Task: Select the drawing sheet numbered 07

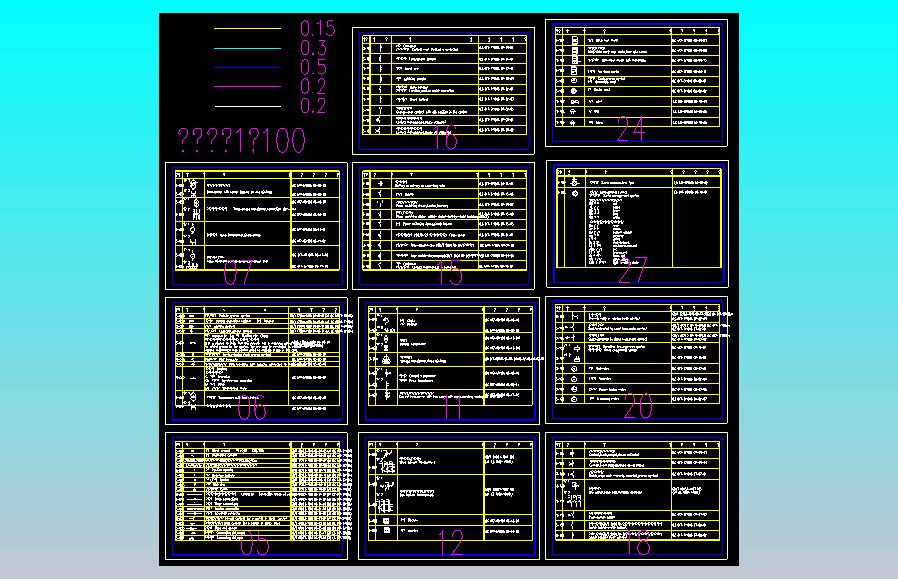Action: 256,226
